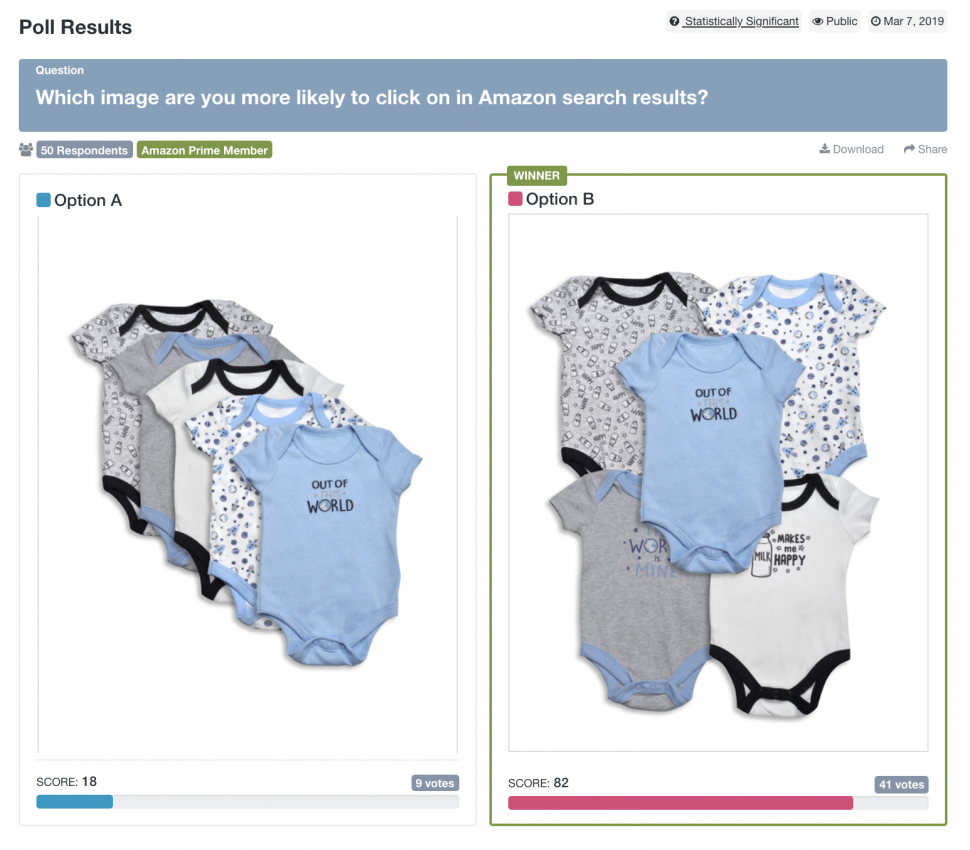
Task: Click the eye icon beside Public
Action: click(817, 22)
